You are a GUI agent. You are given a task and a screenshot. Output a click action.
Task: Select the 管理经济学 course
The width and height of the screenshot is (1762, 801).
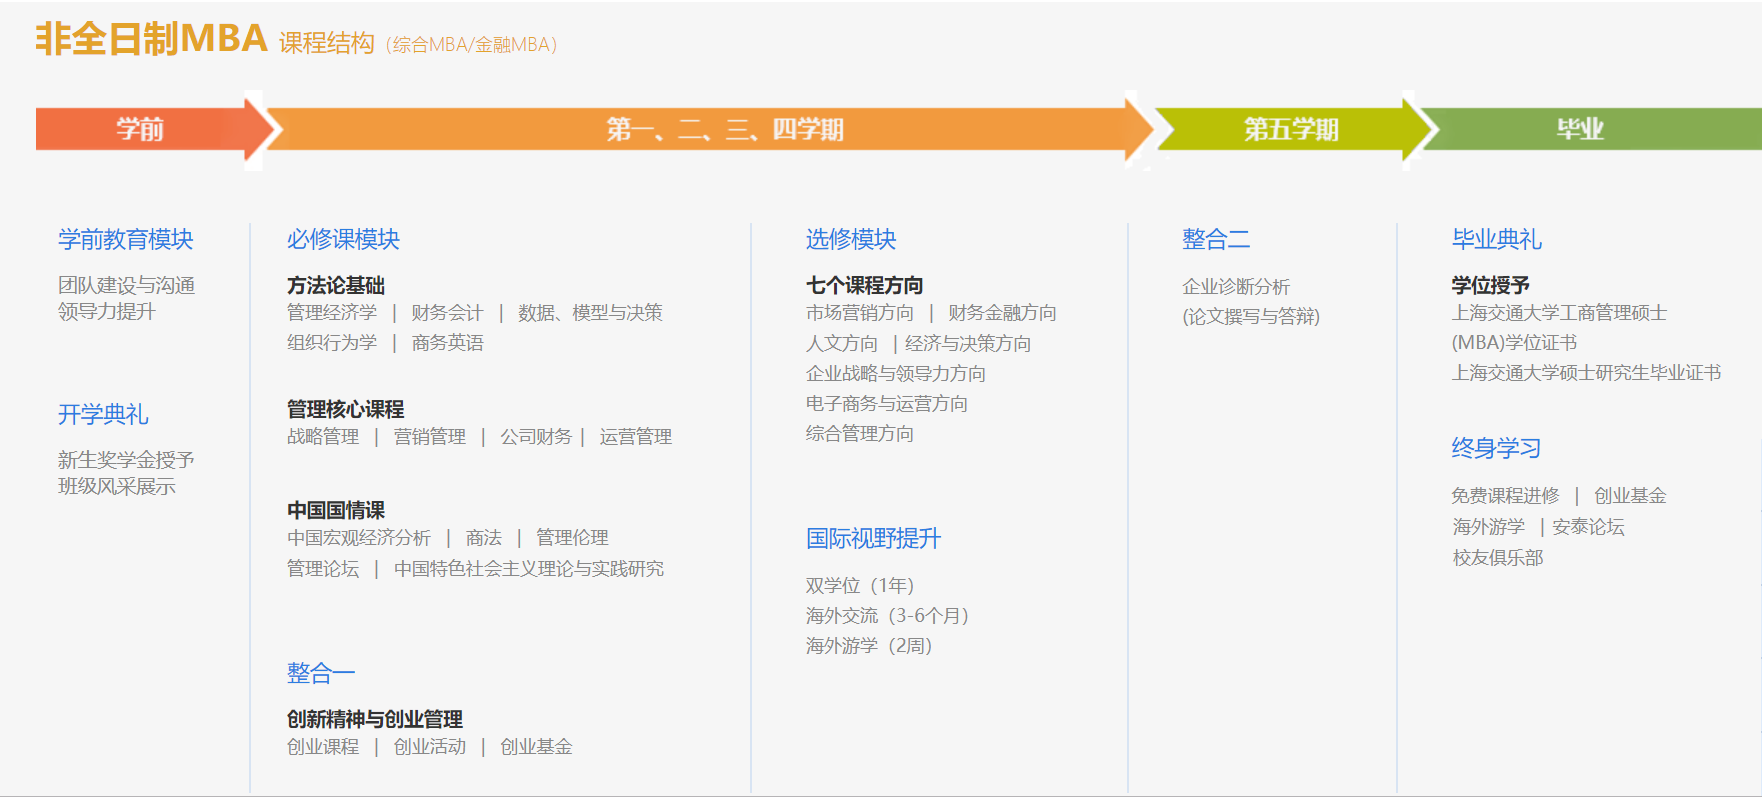[x=332, y=313]
